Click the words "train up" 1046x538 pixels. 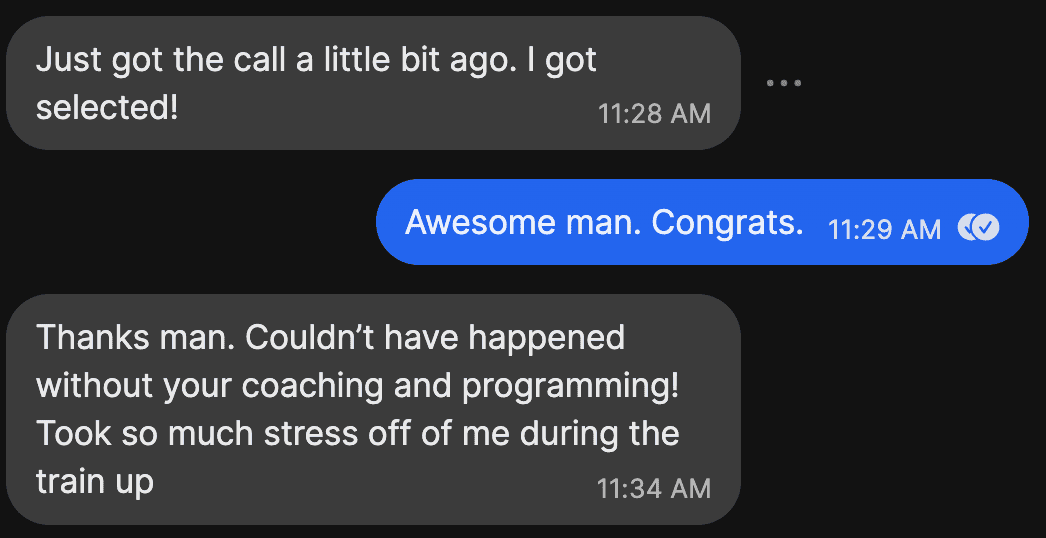tap(95, 482)
